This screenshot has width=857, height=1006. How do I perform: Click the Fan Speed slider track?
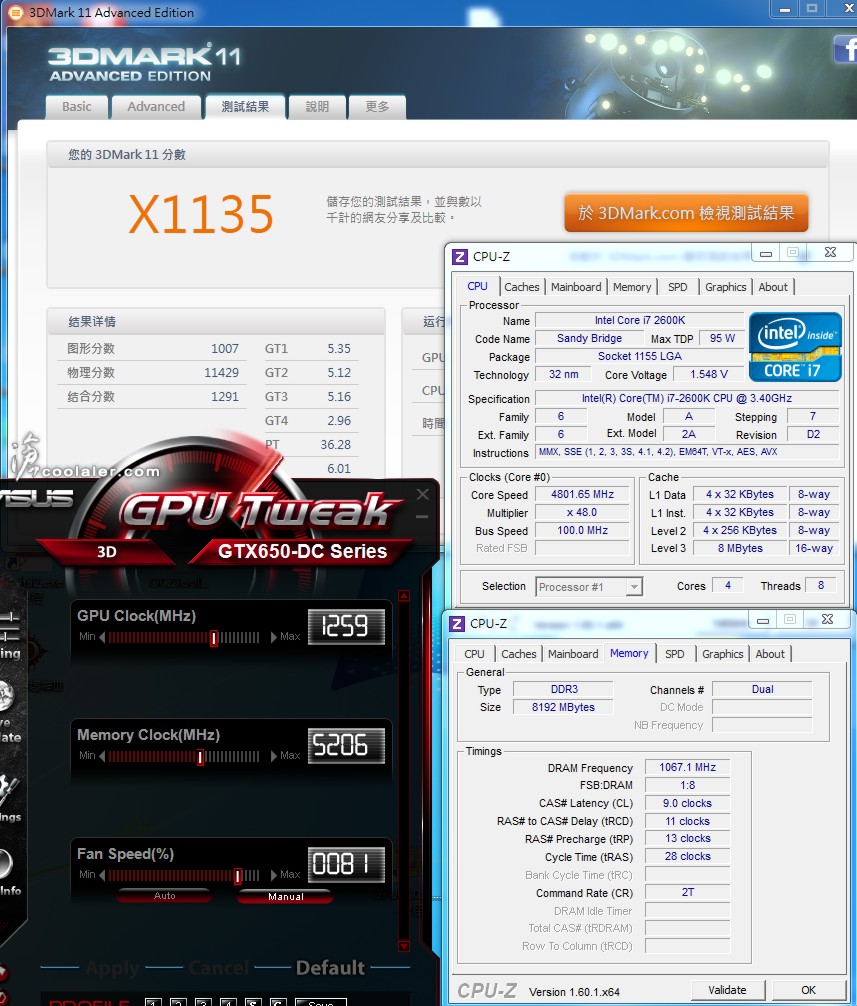[183, 876]
